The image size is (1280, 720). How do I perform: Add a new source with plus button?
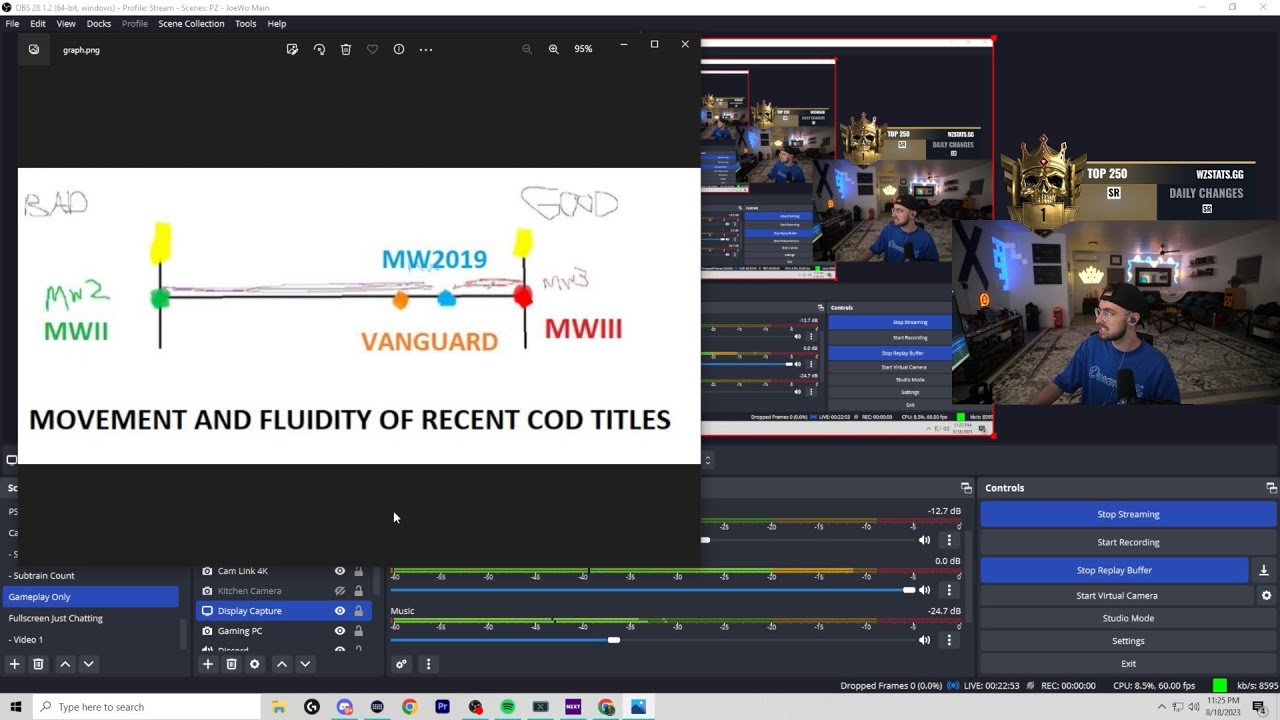208,664
